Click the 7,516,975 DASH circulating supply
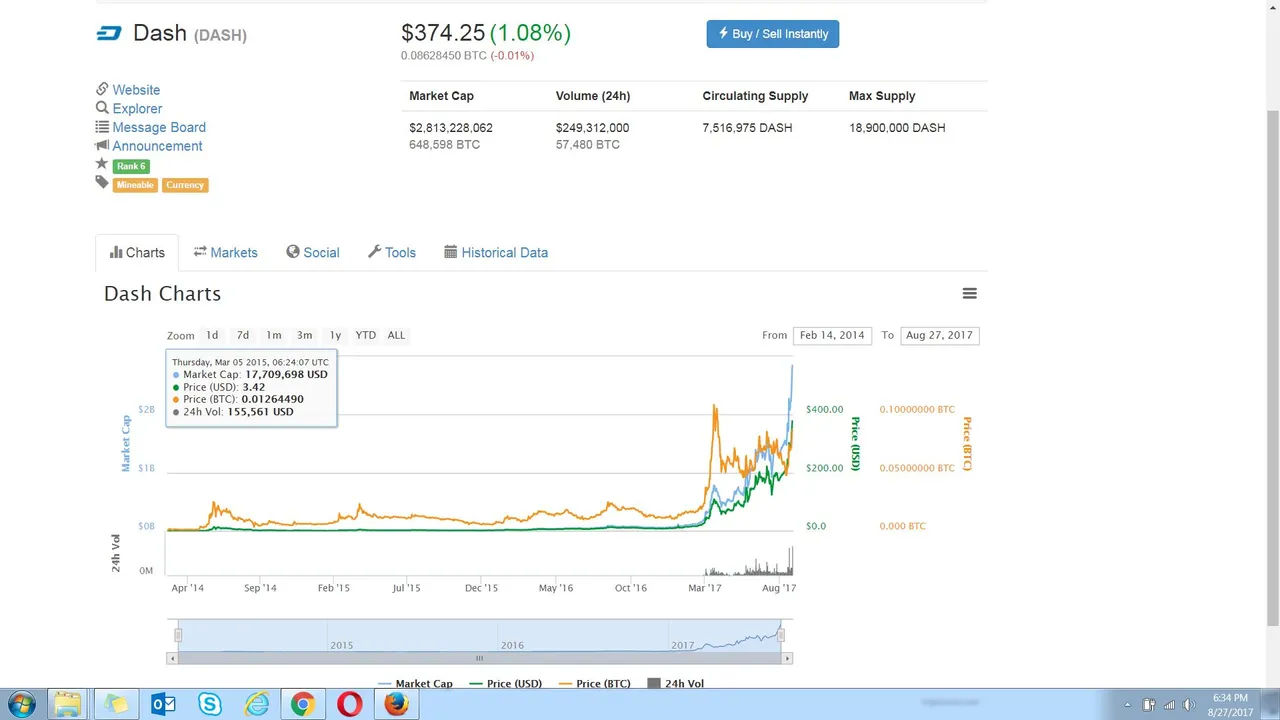 tap(747, 128)
